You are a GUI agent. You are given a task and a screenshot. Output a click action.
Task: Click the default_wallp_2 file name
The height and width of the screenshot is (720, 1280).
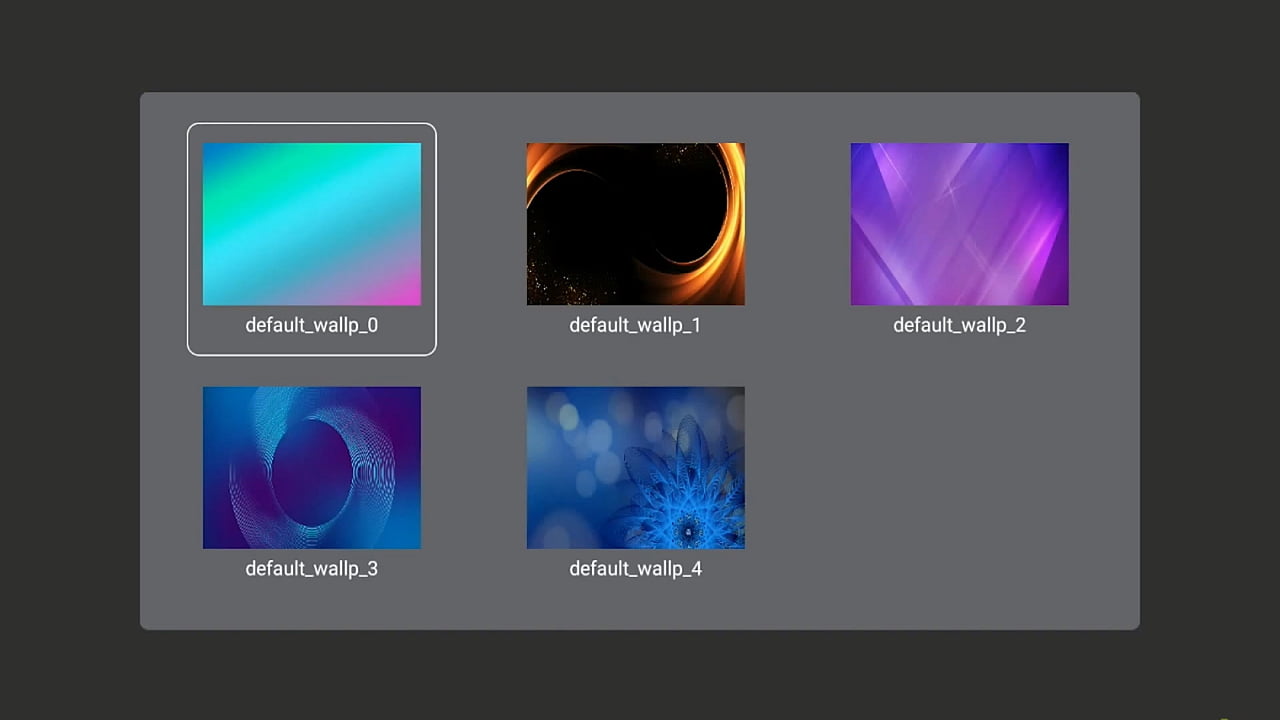pyautogui.click(x=960, y=325)
